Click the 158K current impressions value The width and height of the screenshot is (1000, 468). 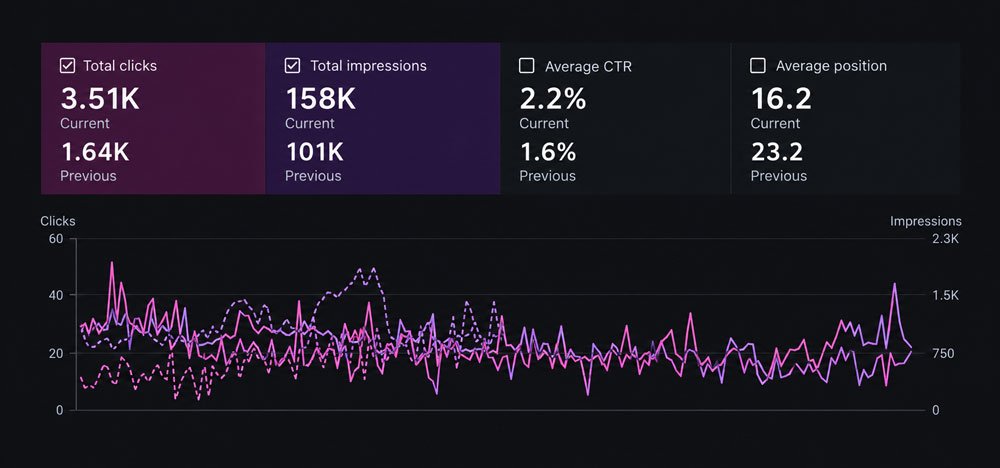pos(320,99)
